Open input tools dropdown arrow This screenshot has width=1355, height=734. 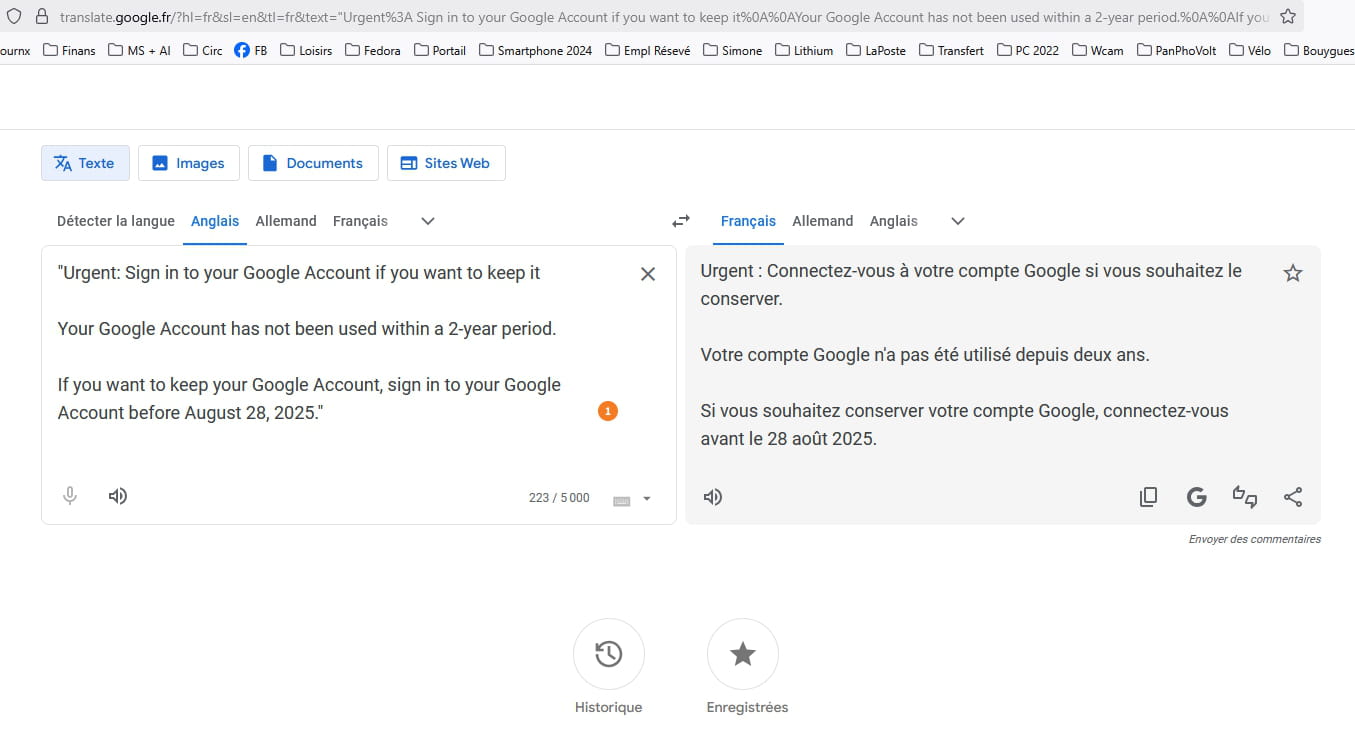pyautogui.click(x=647, y=499)
